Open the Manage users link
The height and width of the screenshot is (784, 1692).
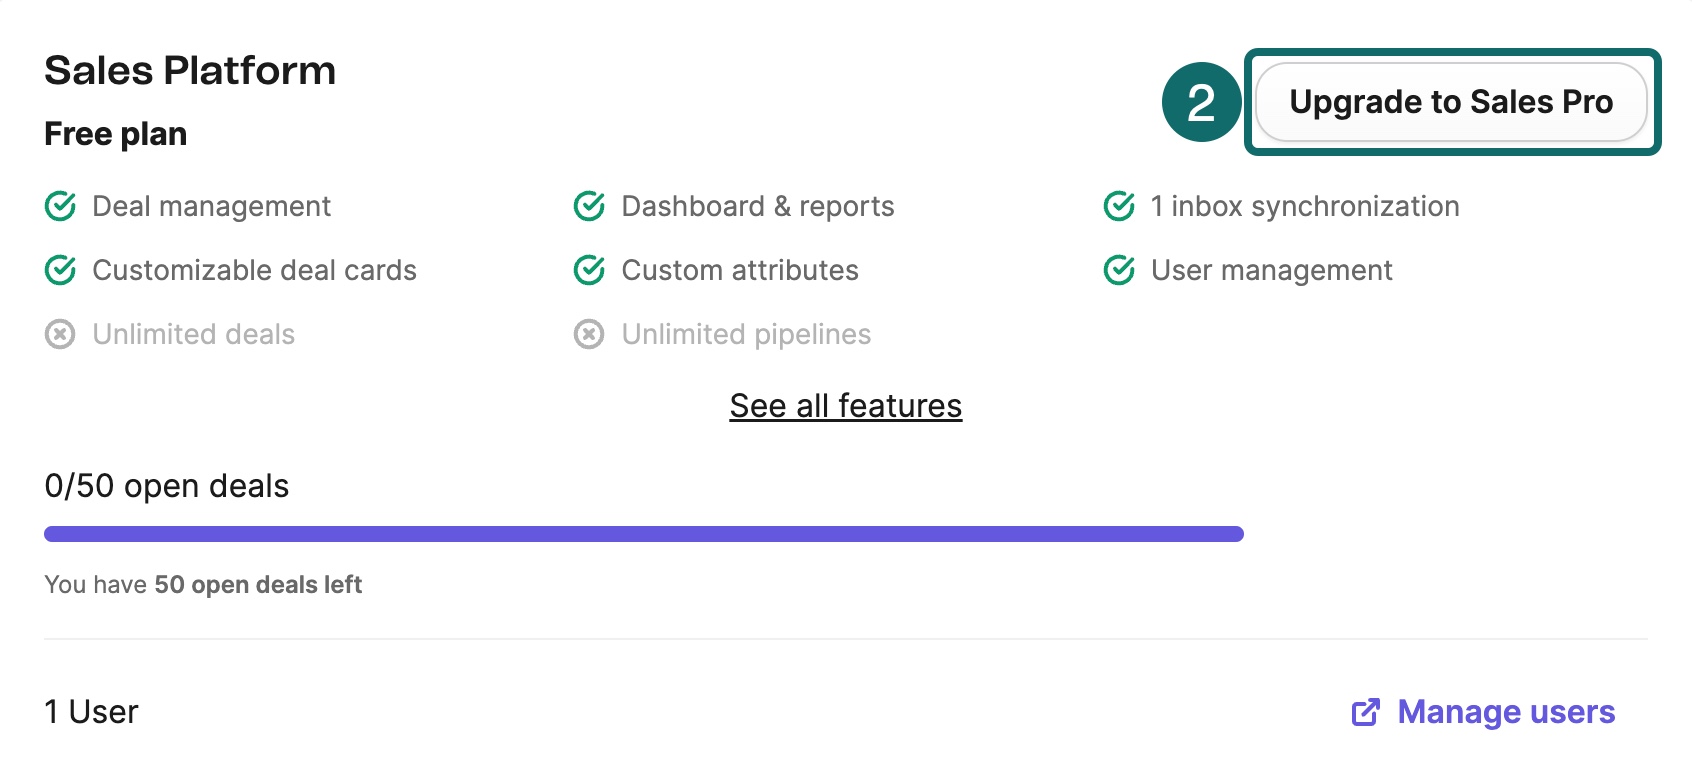pyautogui.click(x=1506, y=712)
